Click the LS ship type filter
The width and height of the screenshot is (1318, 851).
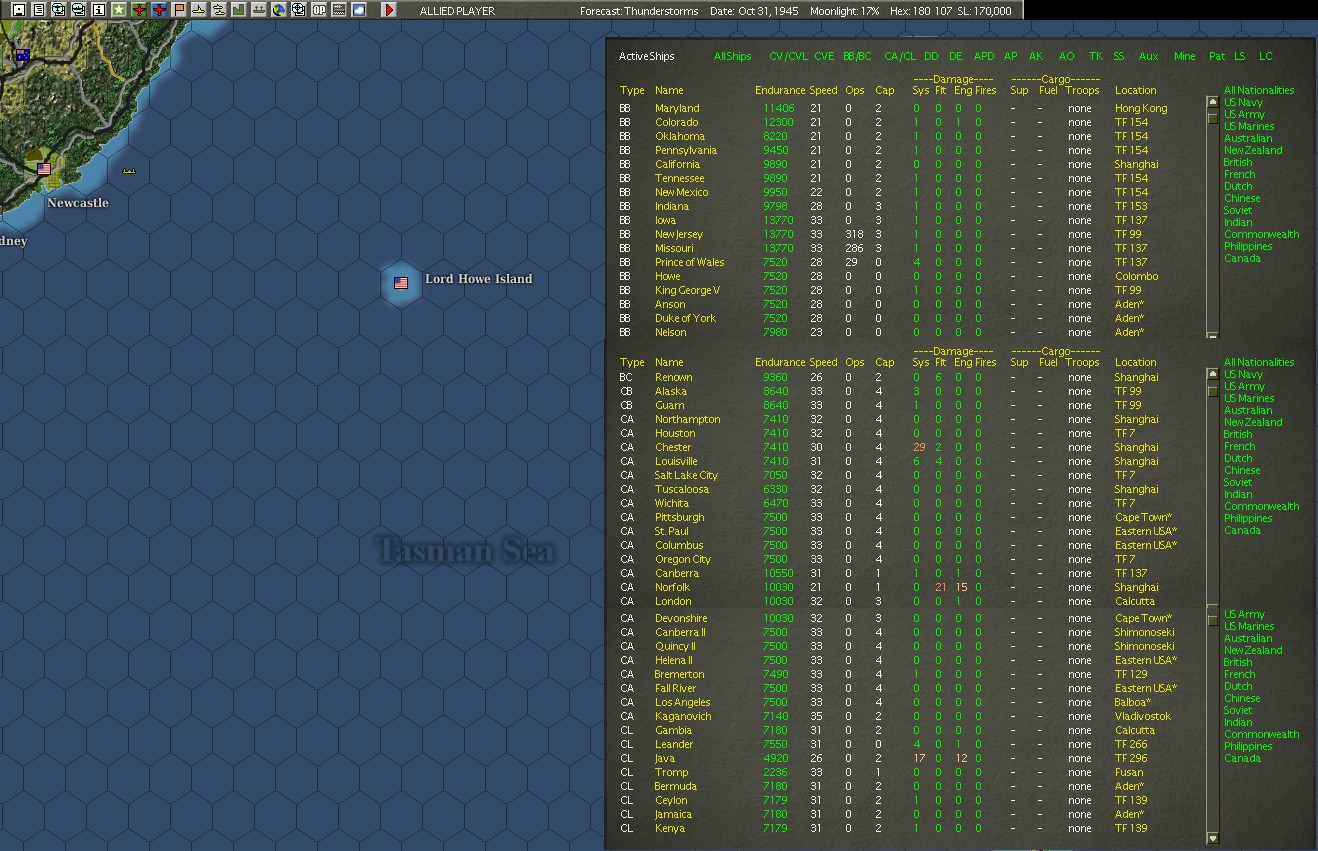click(x=1240, y=56)
